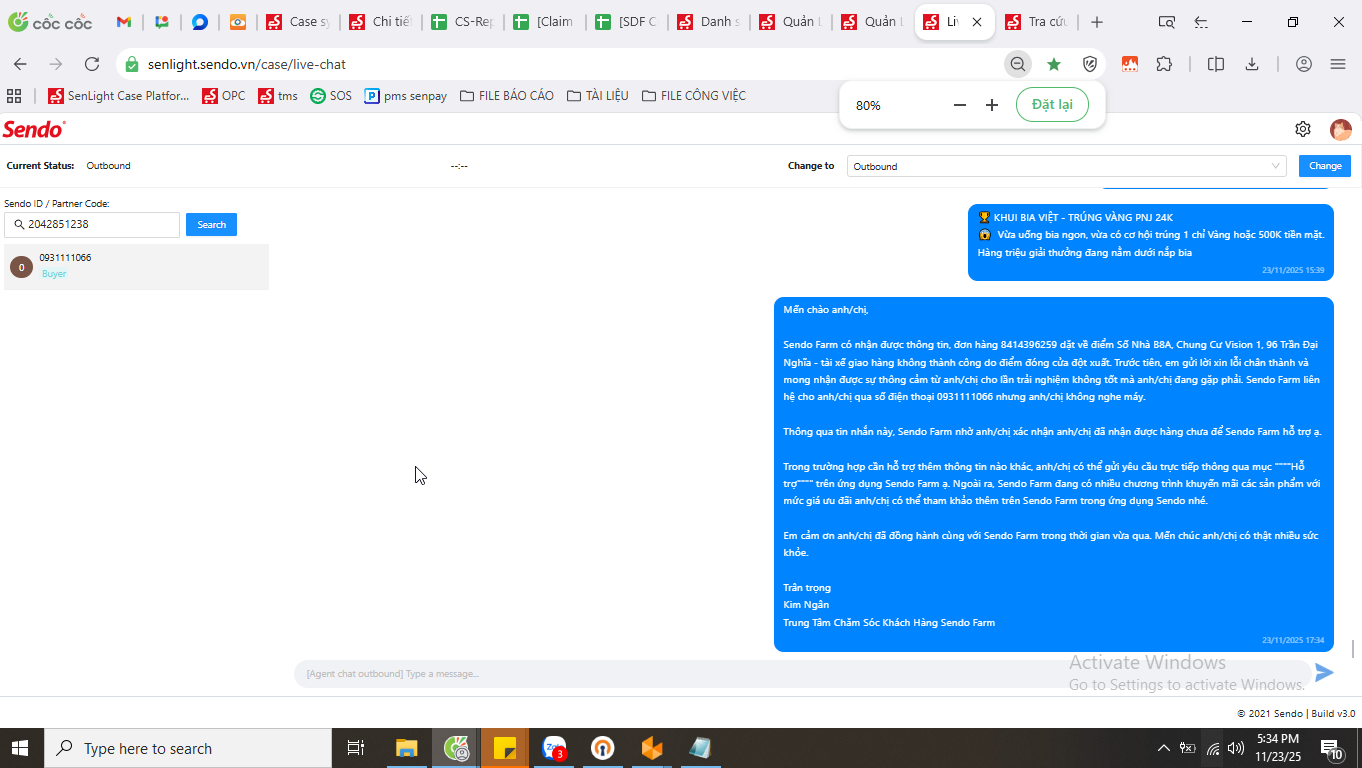
Task: Open the tab search icon in title bar
Action: (x=1166, y=22)
